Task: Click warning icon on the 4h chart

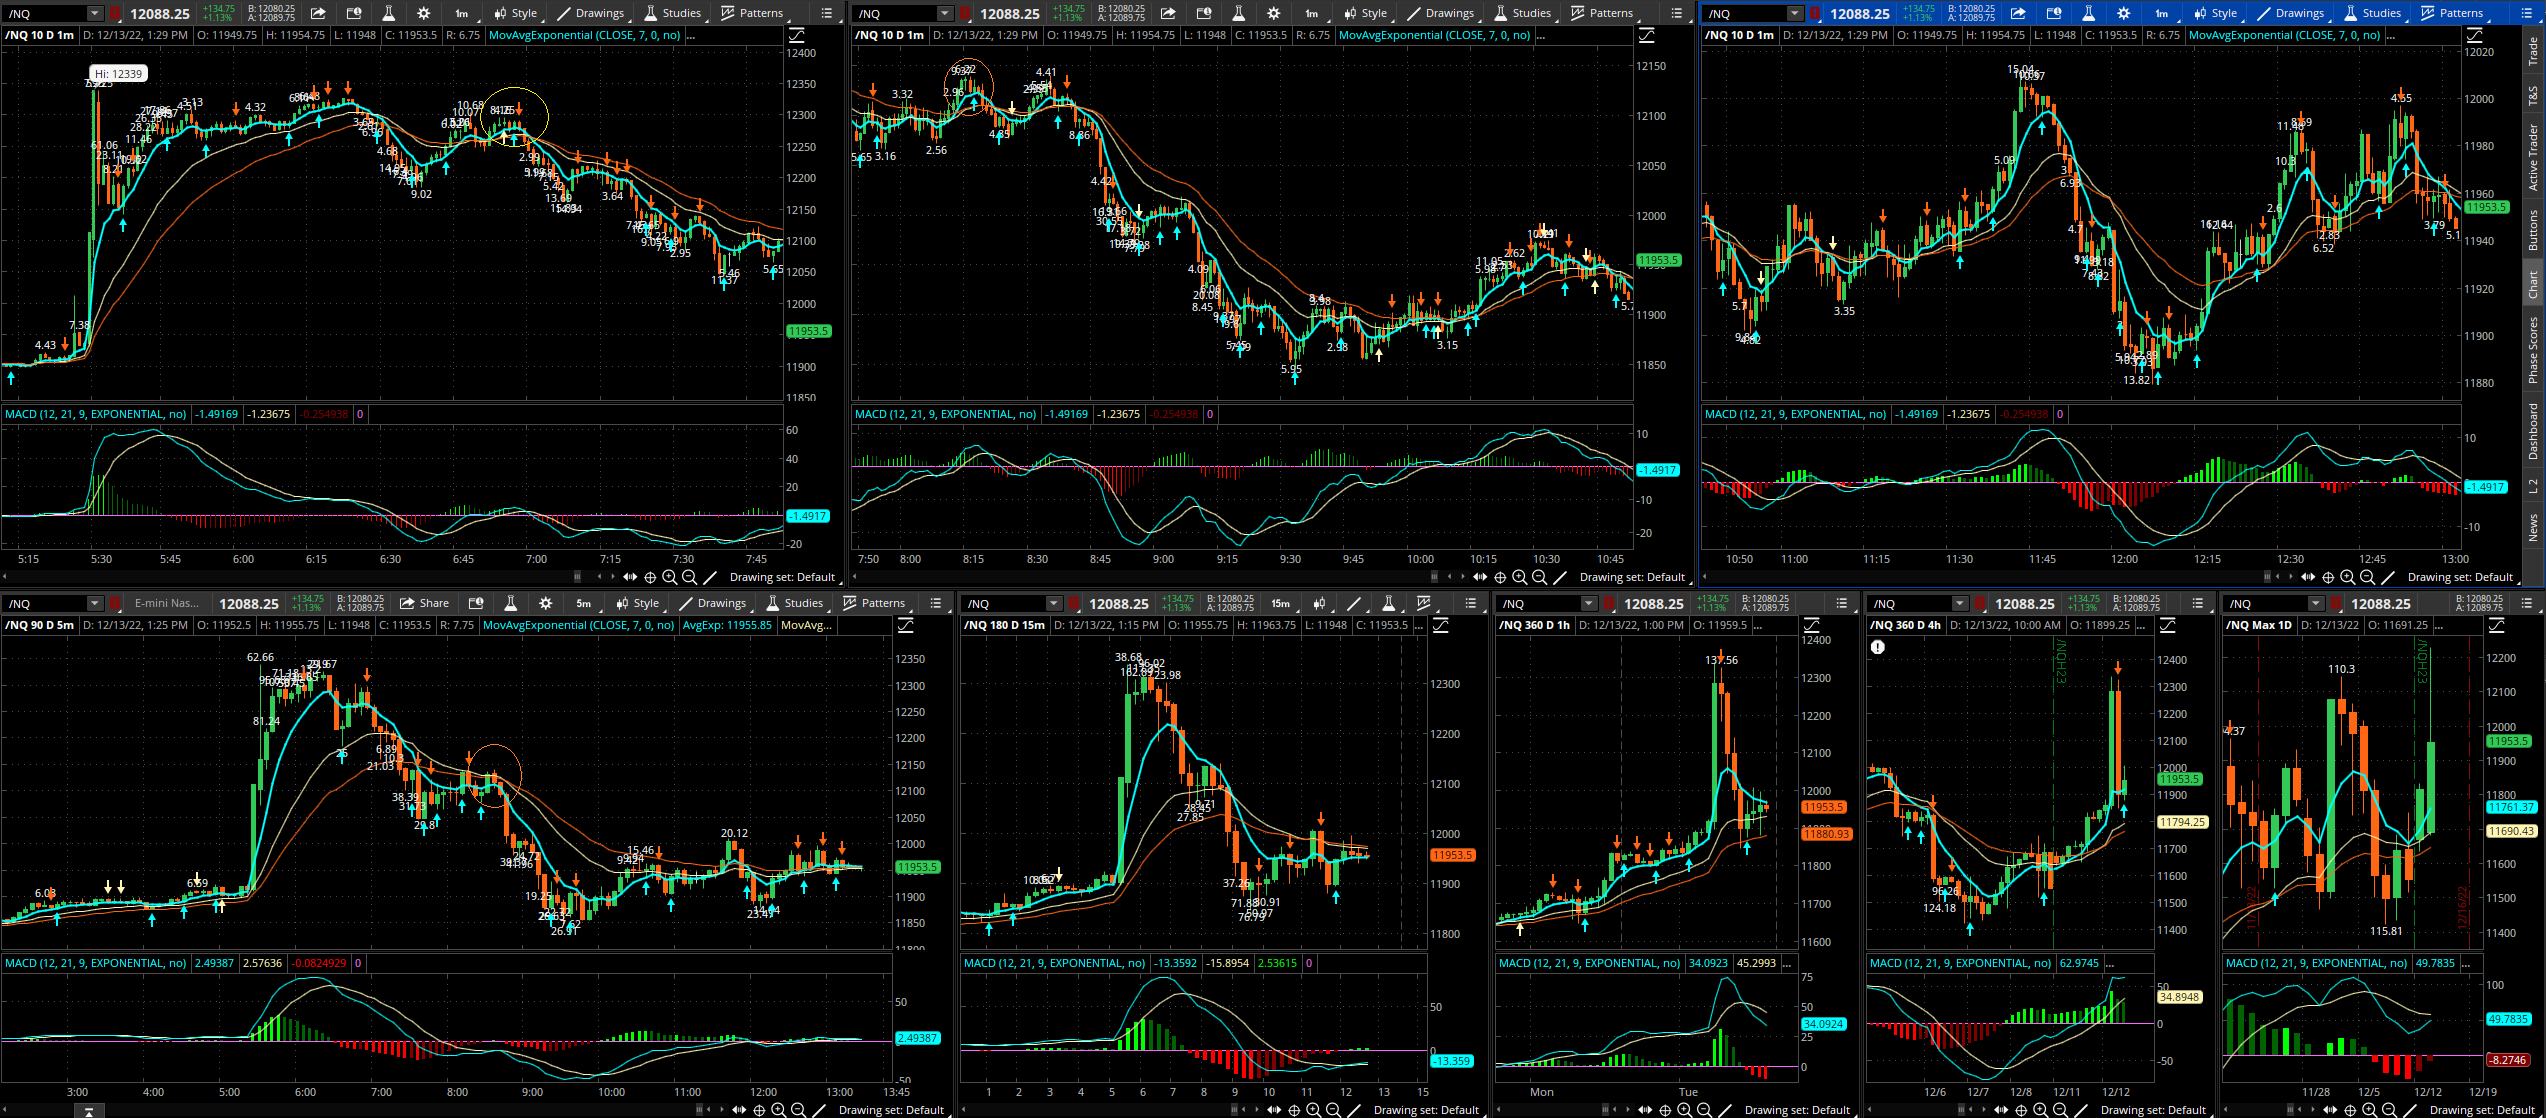Action: [1878, 647]
